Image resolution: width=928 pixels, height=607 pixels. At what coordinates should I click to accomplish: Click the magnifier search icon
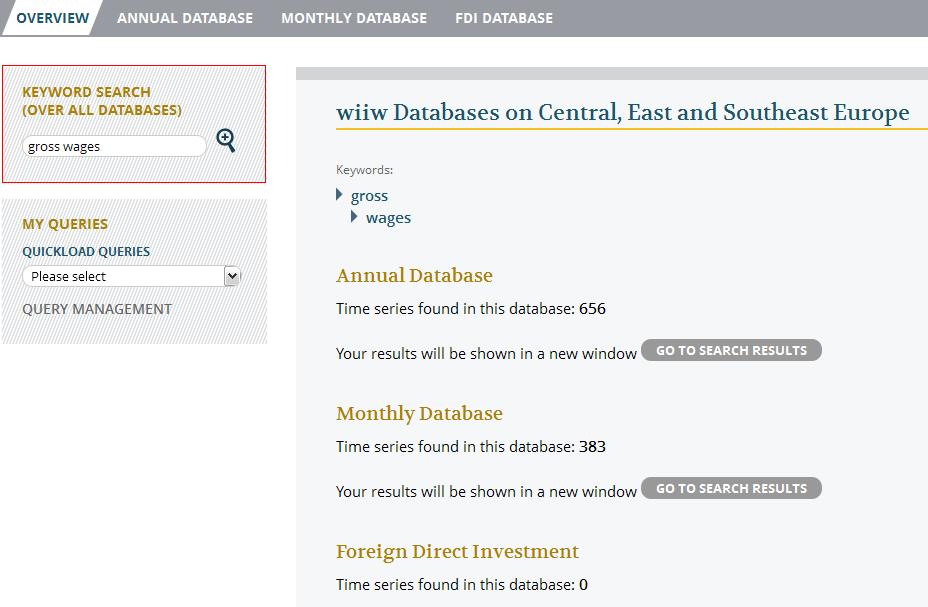[x=226, y=141]
